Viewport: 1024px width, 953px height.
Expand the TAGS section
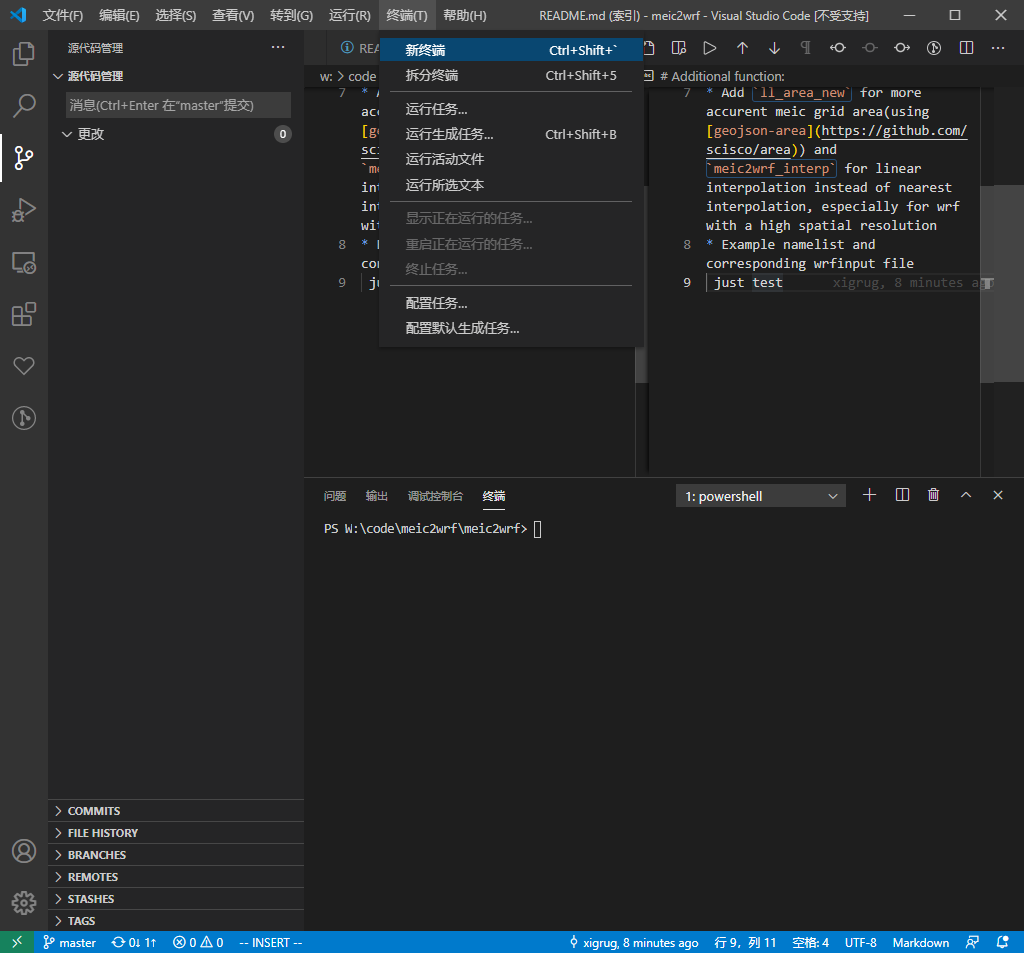[176, 921]
